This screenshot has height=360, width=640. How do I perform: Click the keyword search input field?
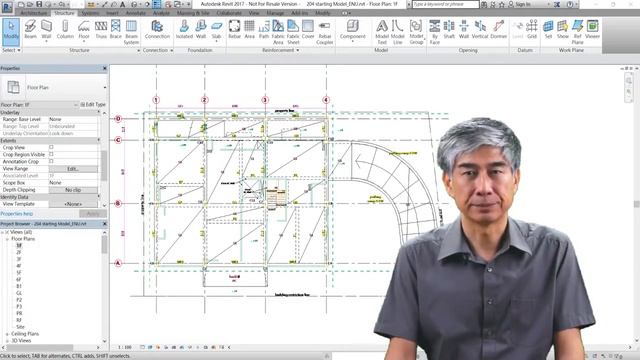[x=445, y=4]
